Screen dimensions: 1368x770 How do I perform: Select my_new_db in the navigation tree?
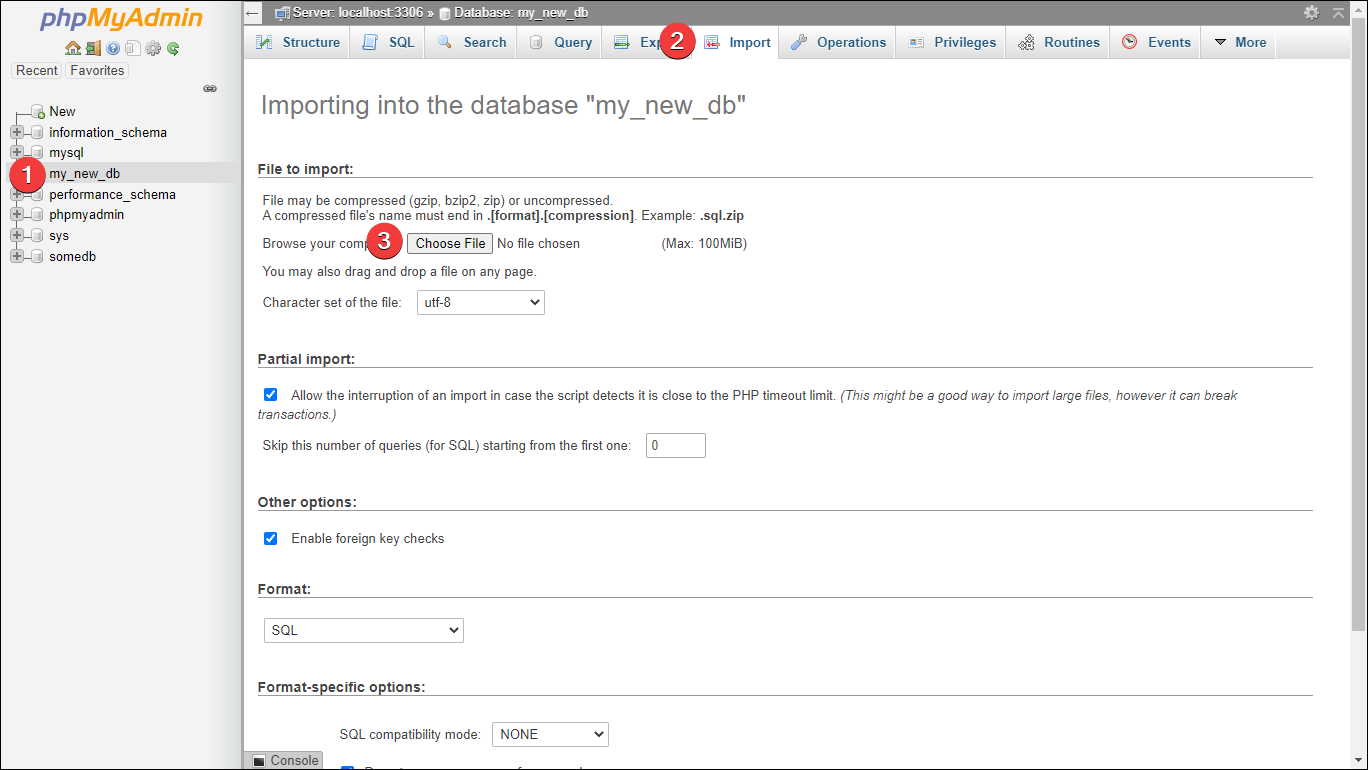[x=84, y=173]
